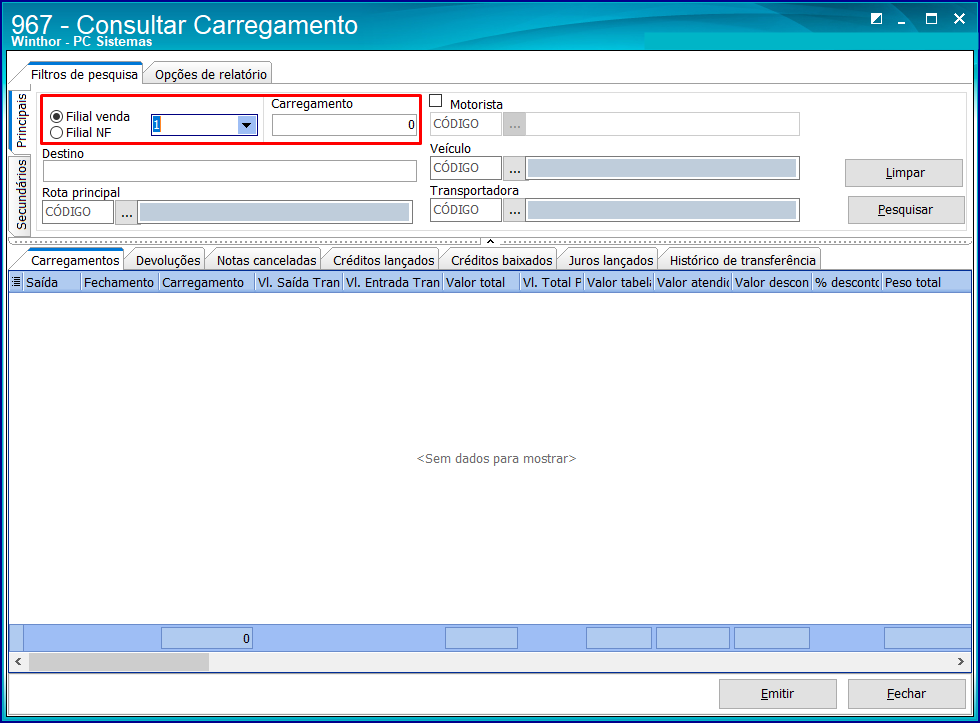Screen dimensions: 980x723
Task: Sort by Vl. Saída Tran column header
Action: (x=299, y=282)
